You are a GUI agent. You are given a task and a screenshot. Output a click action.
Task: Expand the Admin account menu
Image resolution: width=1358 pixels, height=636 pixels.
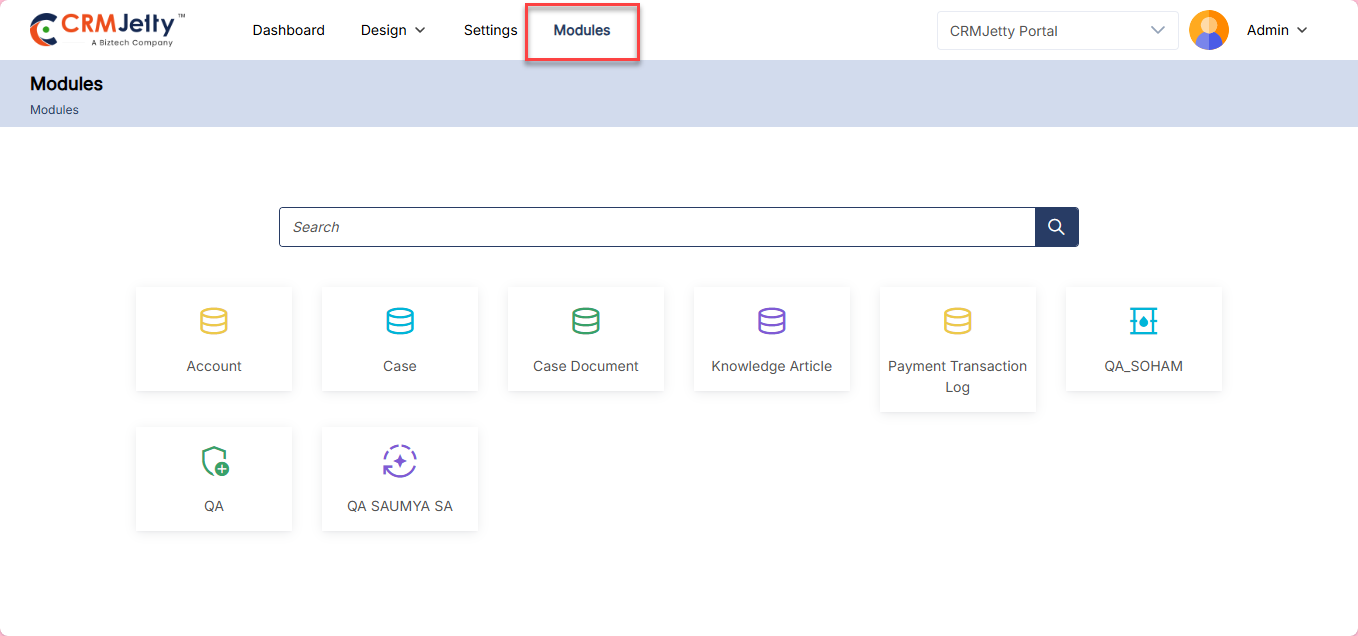click(x=1277, y=30)
